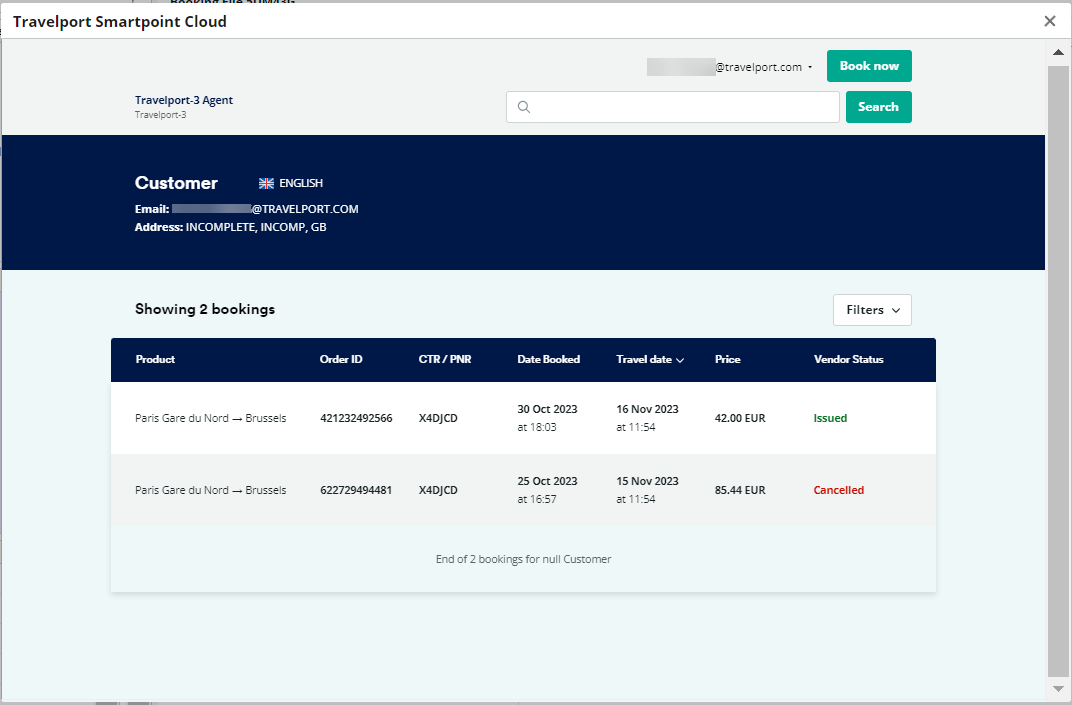Focus the booking search input field
Screen dimensions: 1072x705
tap(673, 107)
